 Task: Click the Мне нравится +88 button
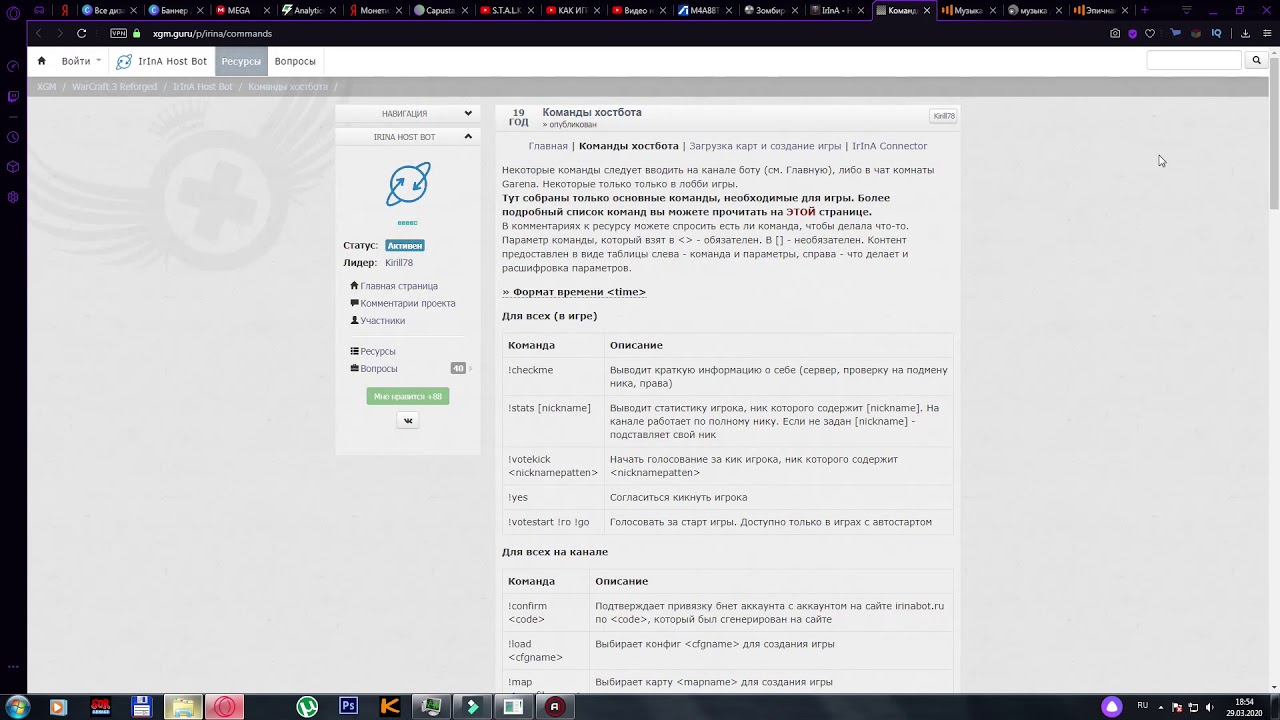pos(408,397)
